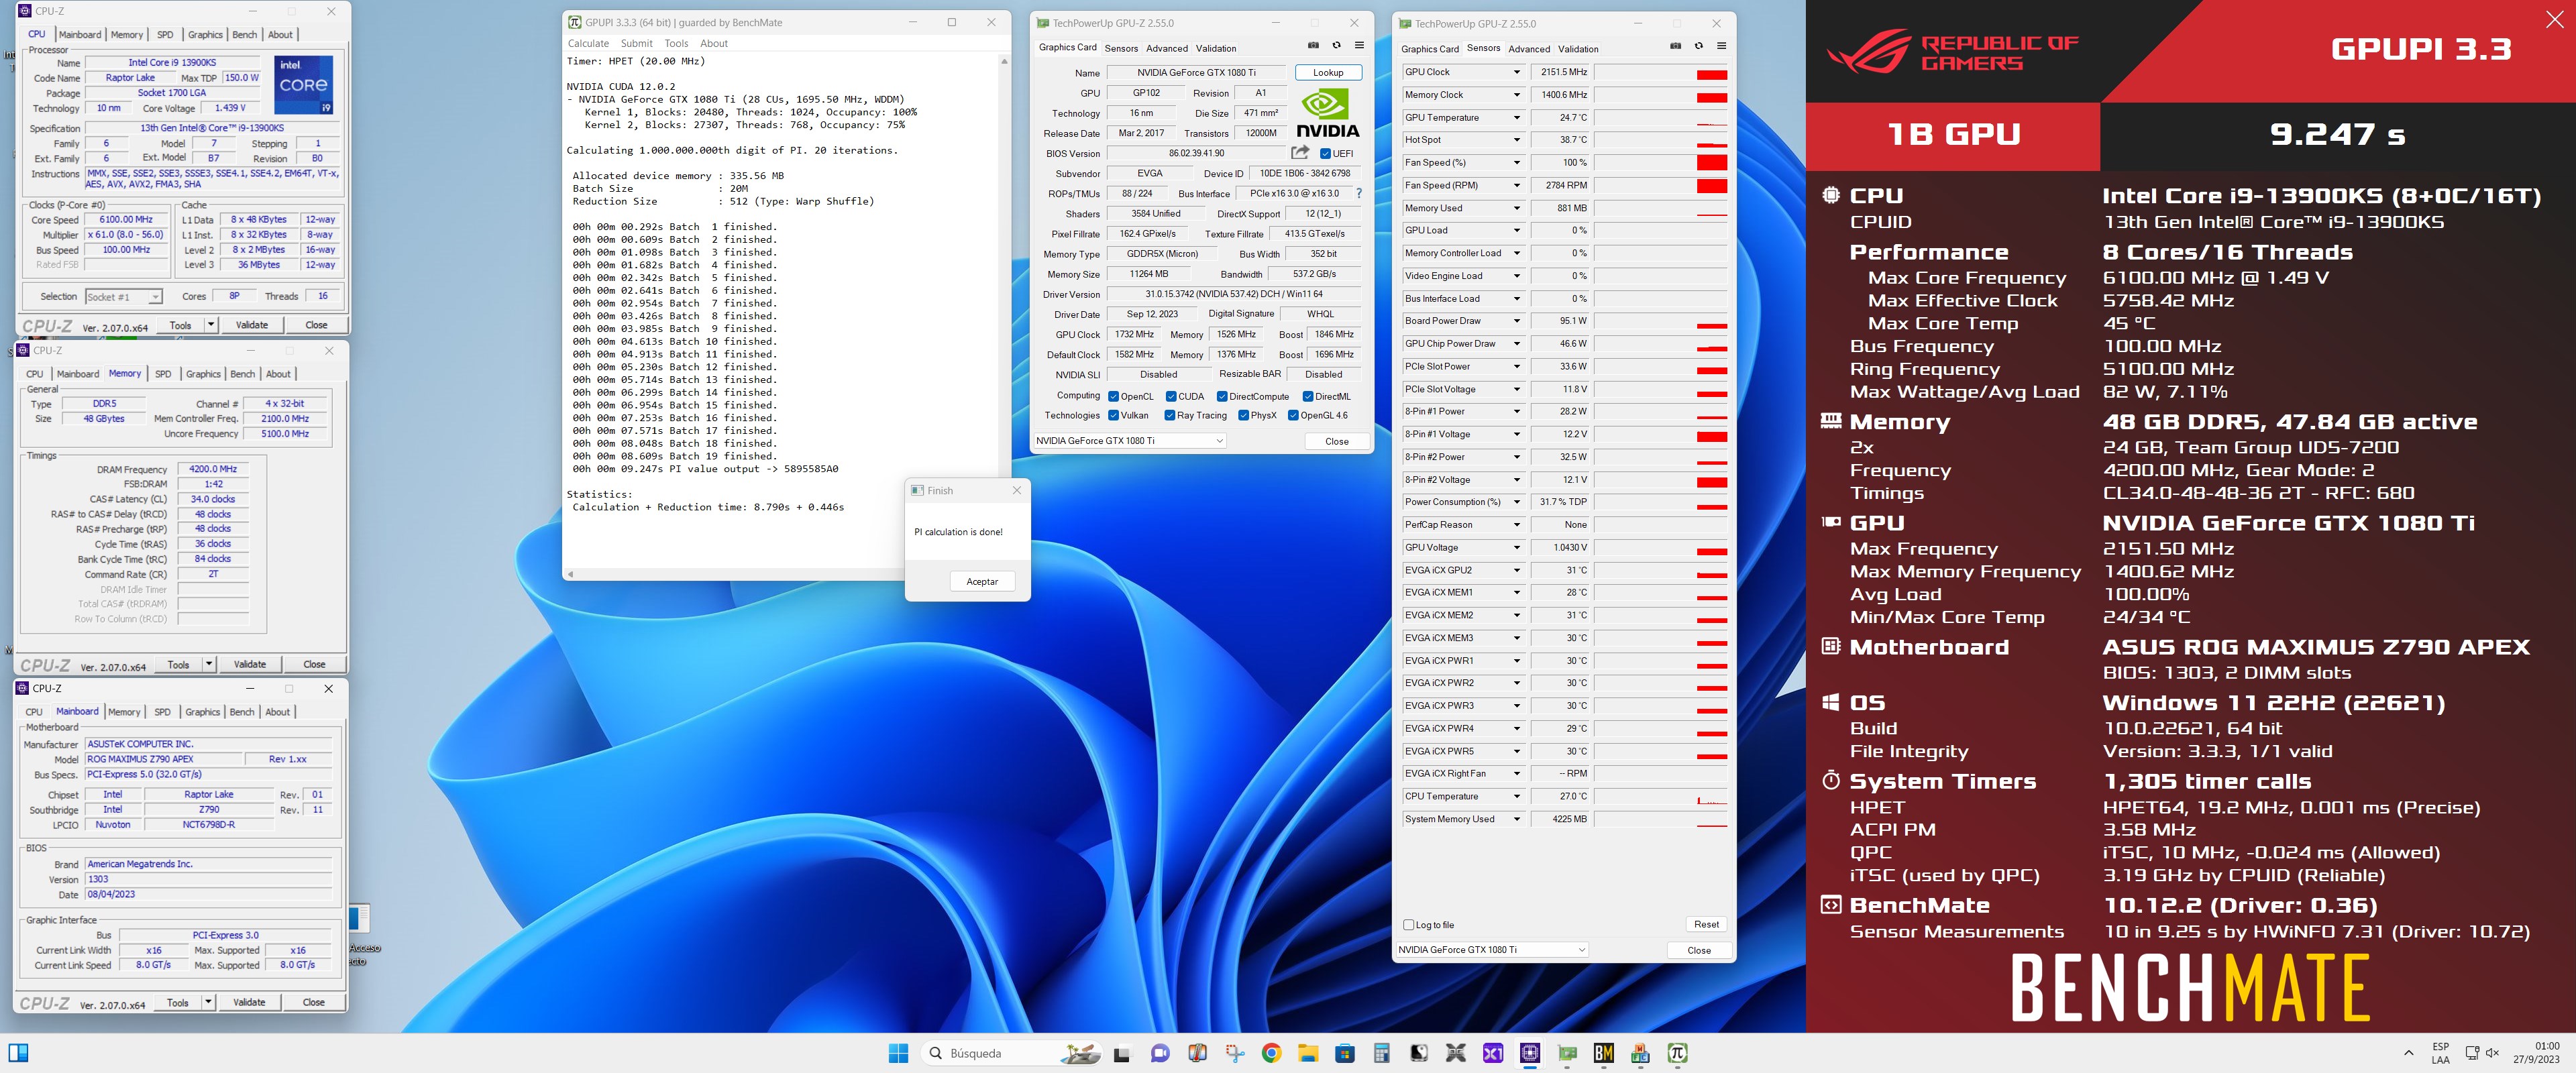Switch to GPUPI pi icon on taskbar
Image resolution: width=2576 pixels, height=1073 pixels.
[1678, 1053]
